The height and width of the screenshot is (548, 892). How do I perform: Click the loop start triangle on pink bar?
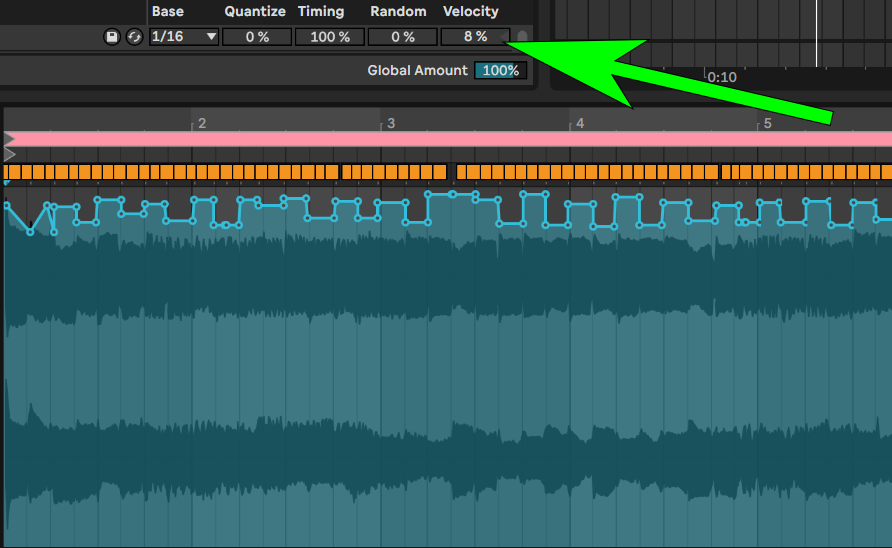pos(9,139)
